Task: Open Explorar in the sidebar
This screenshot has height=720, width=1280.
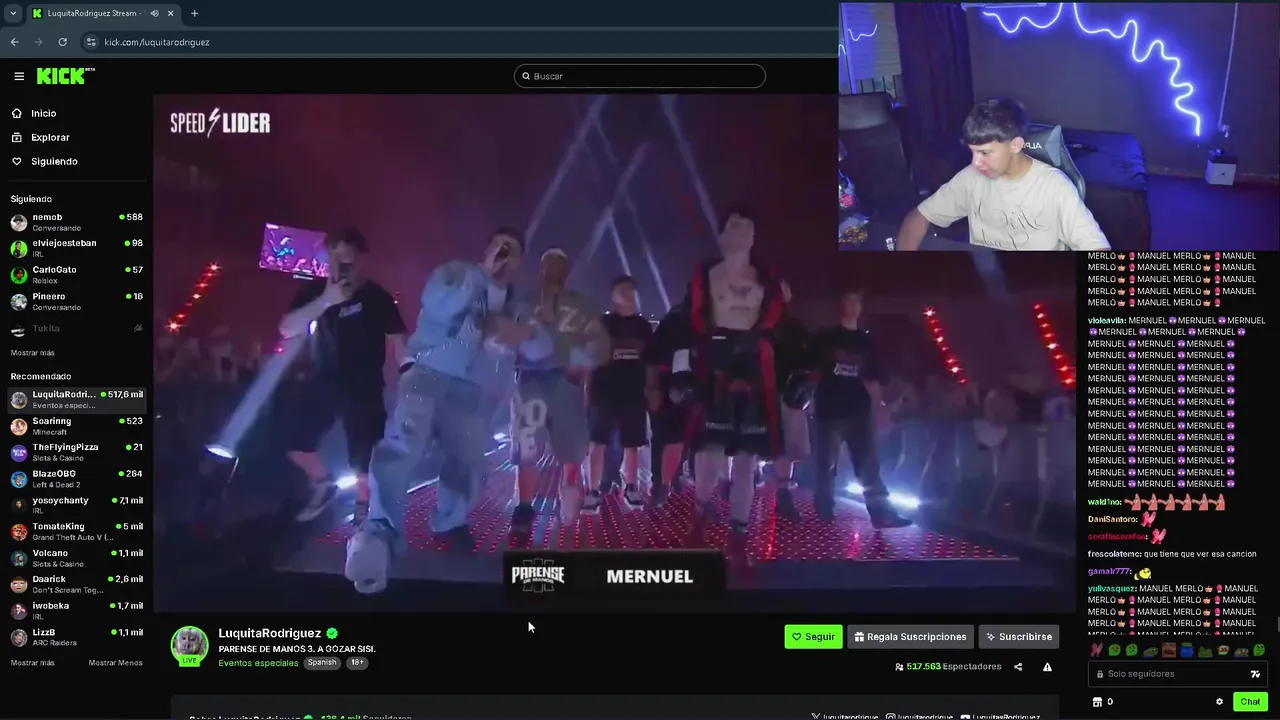Action: pos(50,137)
